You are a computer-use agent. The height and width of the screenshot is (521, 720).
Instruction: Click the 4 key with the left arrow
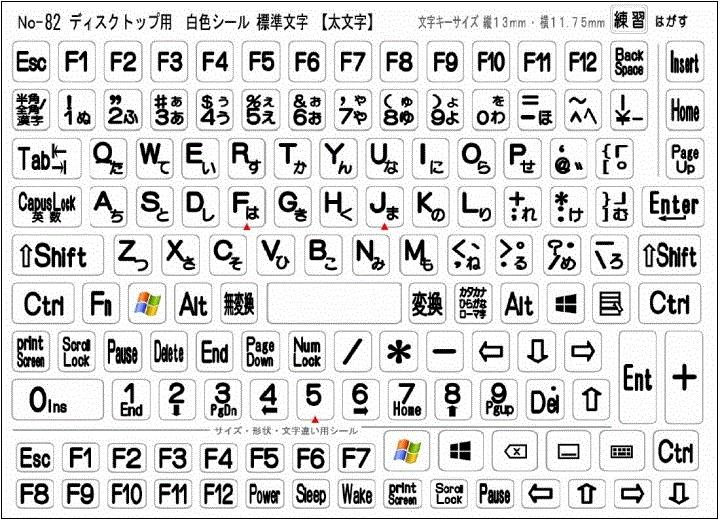(269, 399)
